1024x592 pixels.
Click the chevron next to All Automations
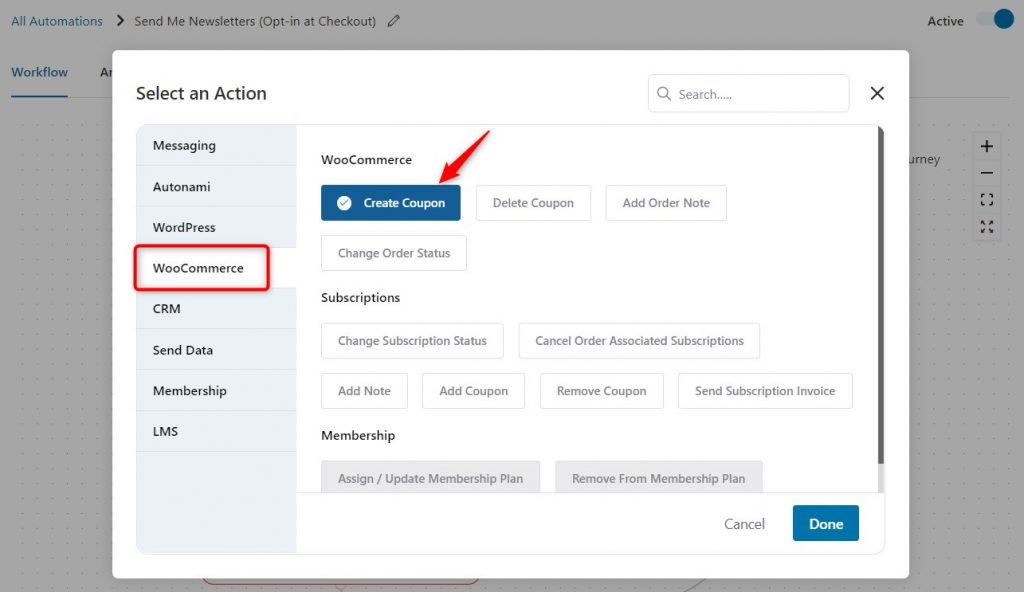pos(120,21)
